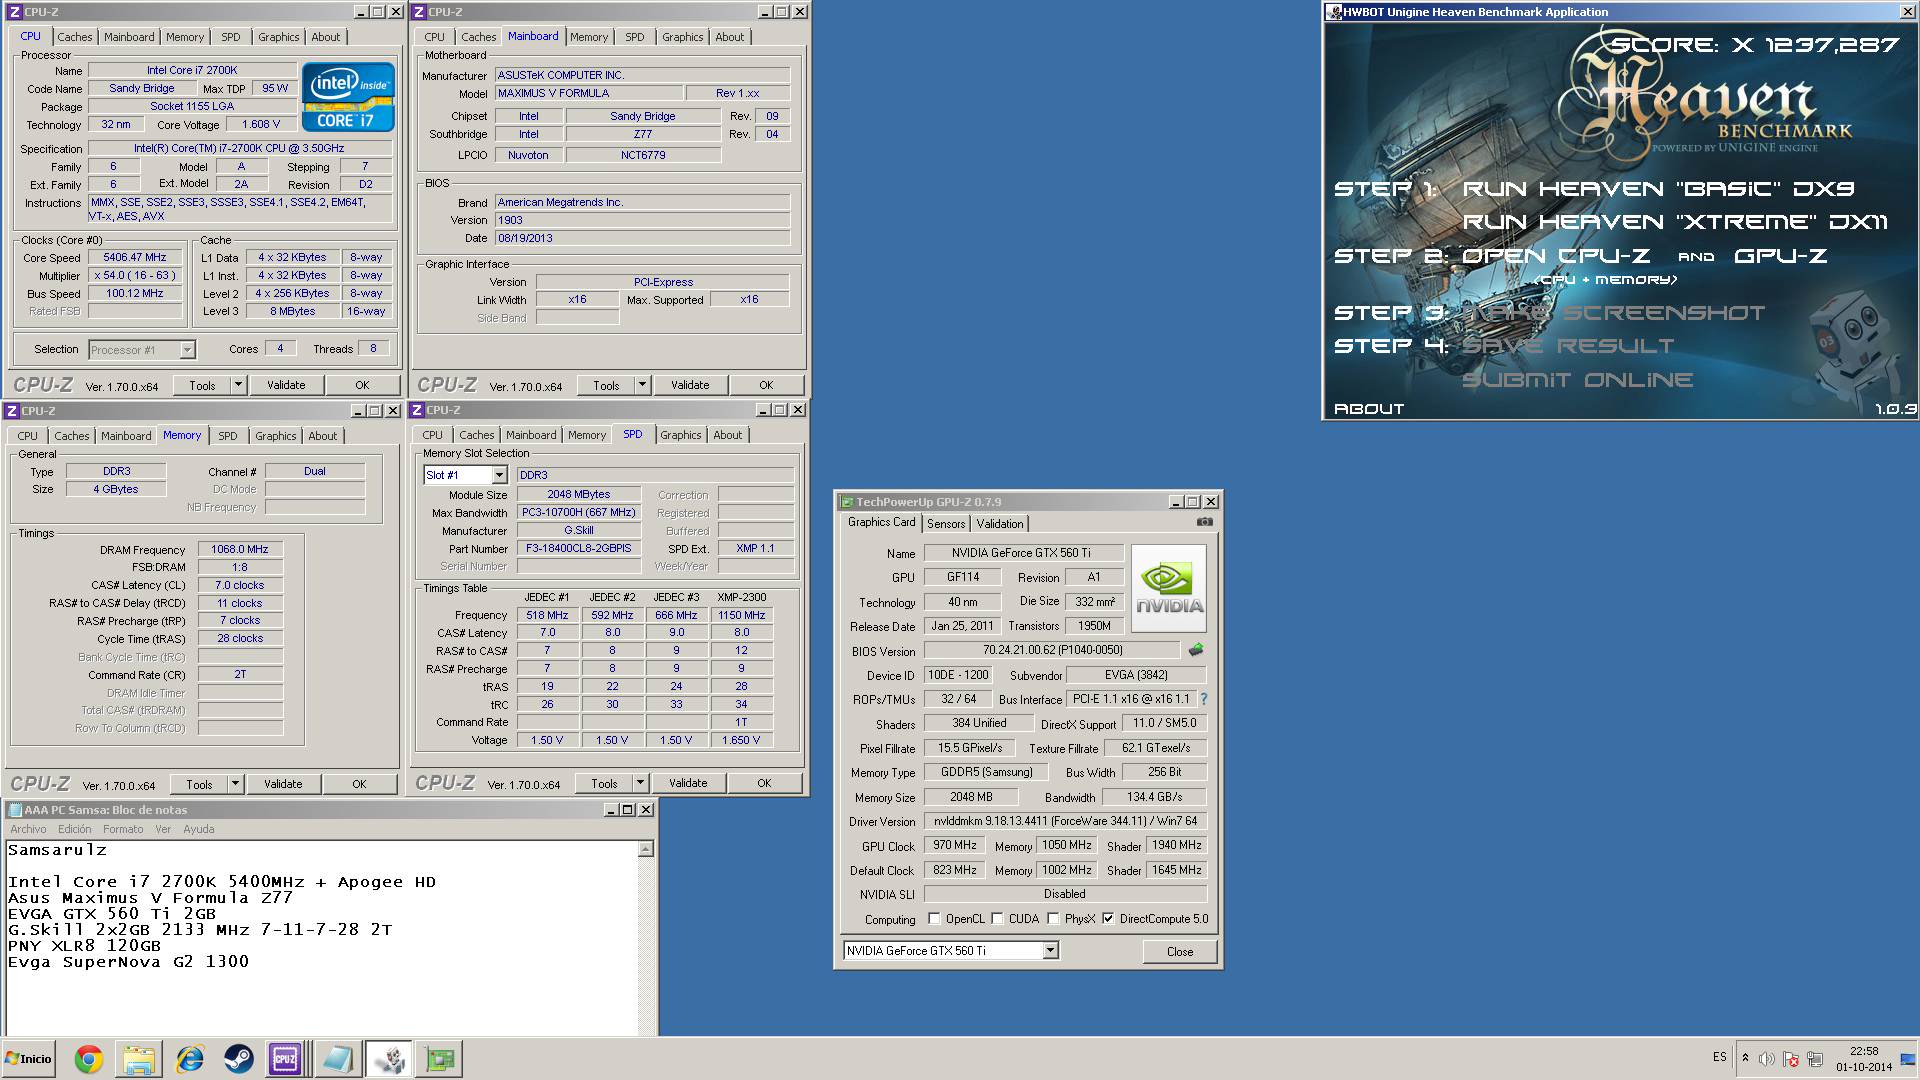Show hidden system tray icons
This screenshot has width=1920, height=1080.
pyautogui.click(x=1745, y=1058)
